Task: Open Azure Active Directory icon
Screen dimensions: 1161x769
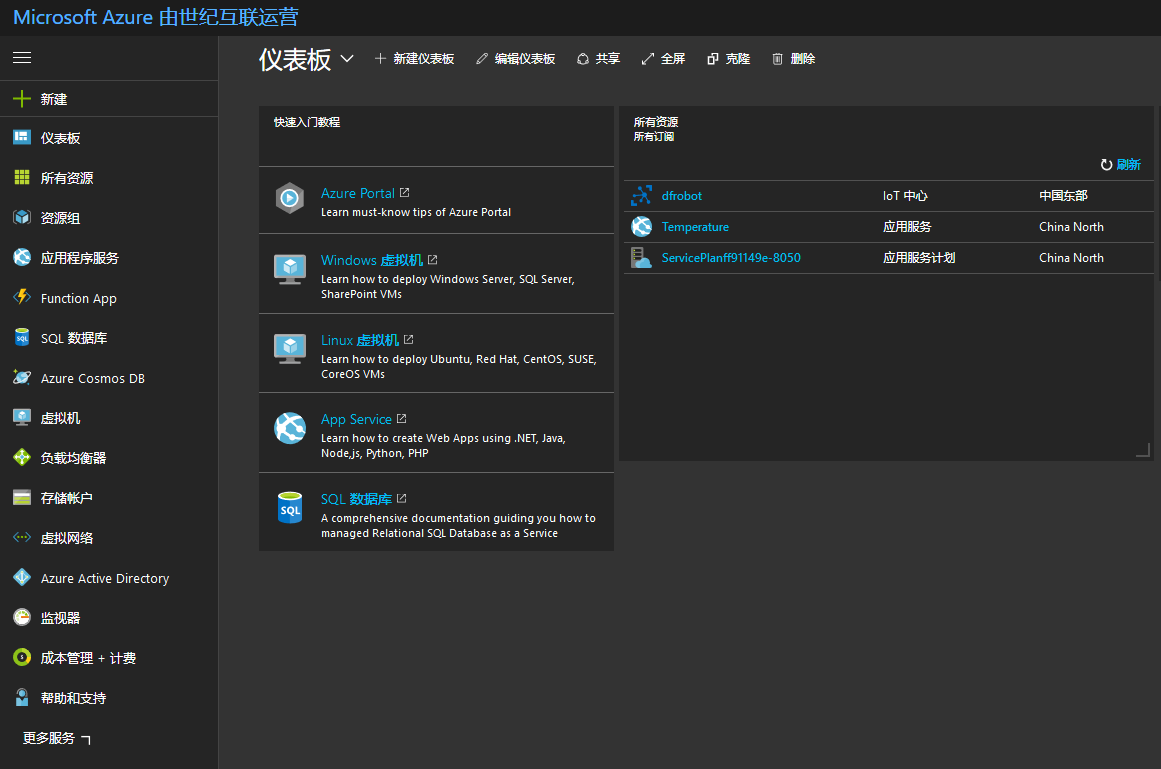Action: click(x=22, y=578)
